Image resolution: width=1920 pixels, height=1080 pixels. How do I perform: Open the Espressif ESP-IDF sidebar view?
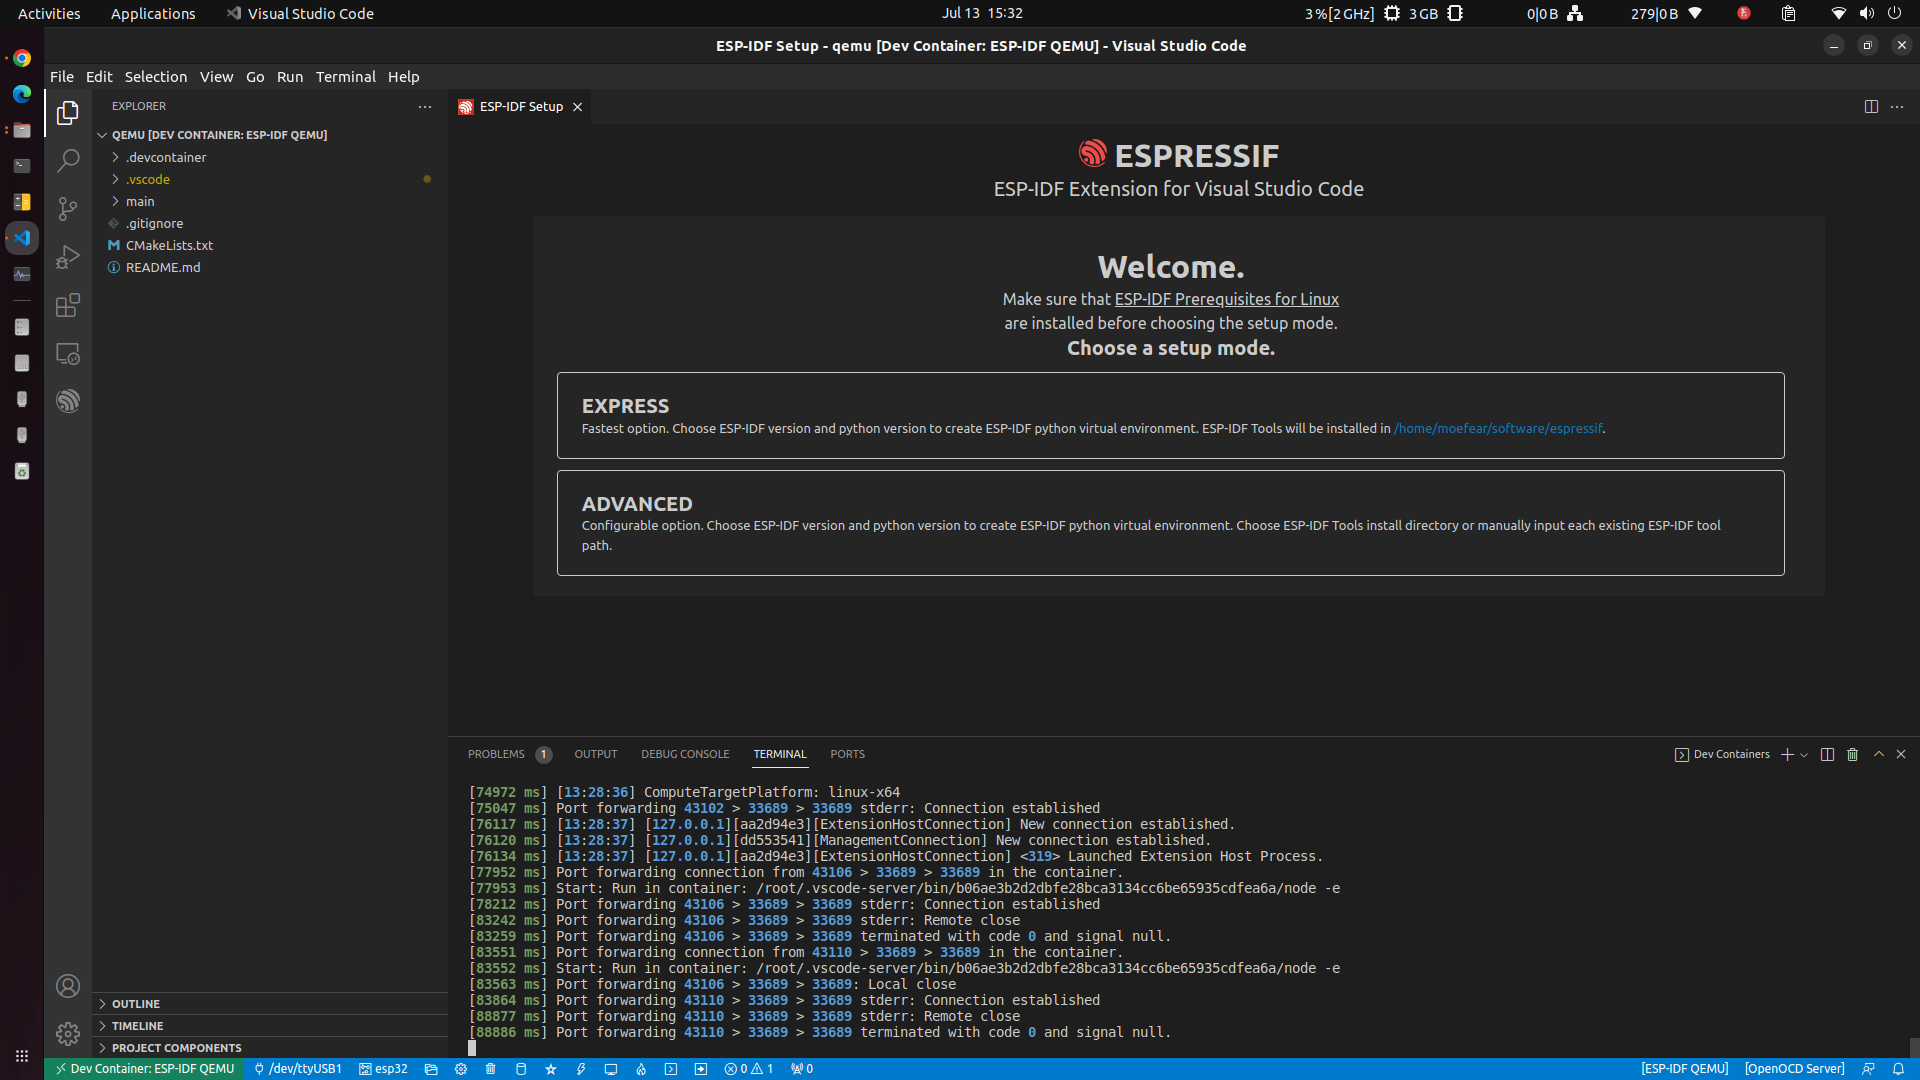tap(68, 400)
